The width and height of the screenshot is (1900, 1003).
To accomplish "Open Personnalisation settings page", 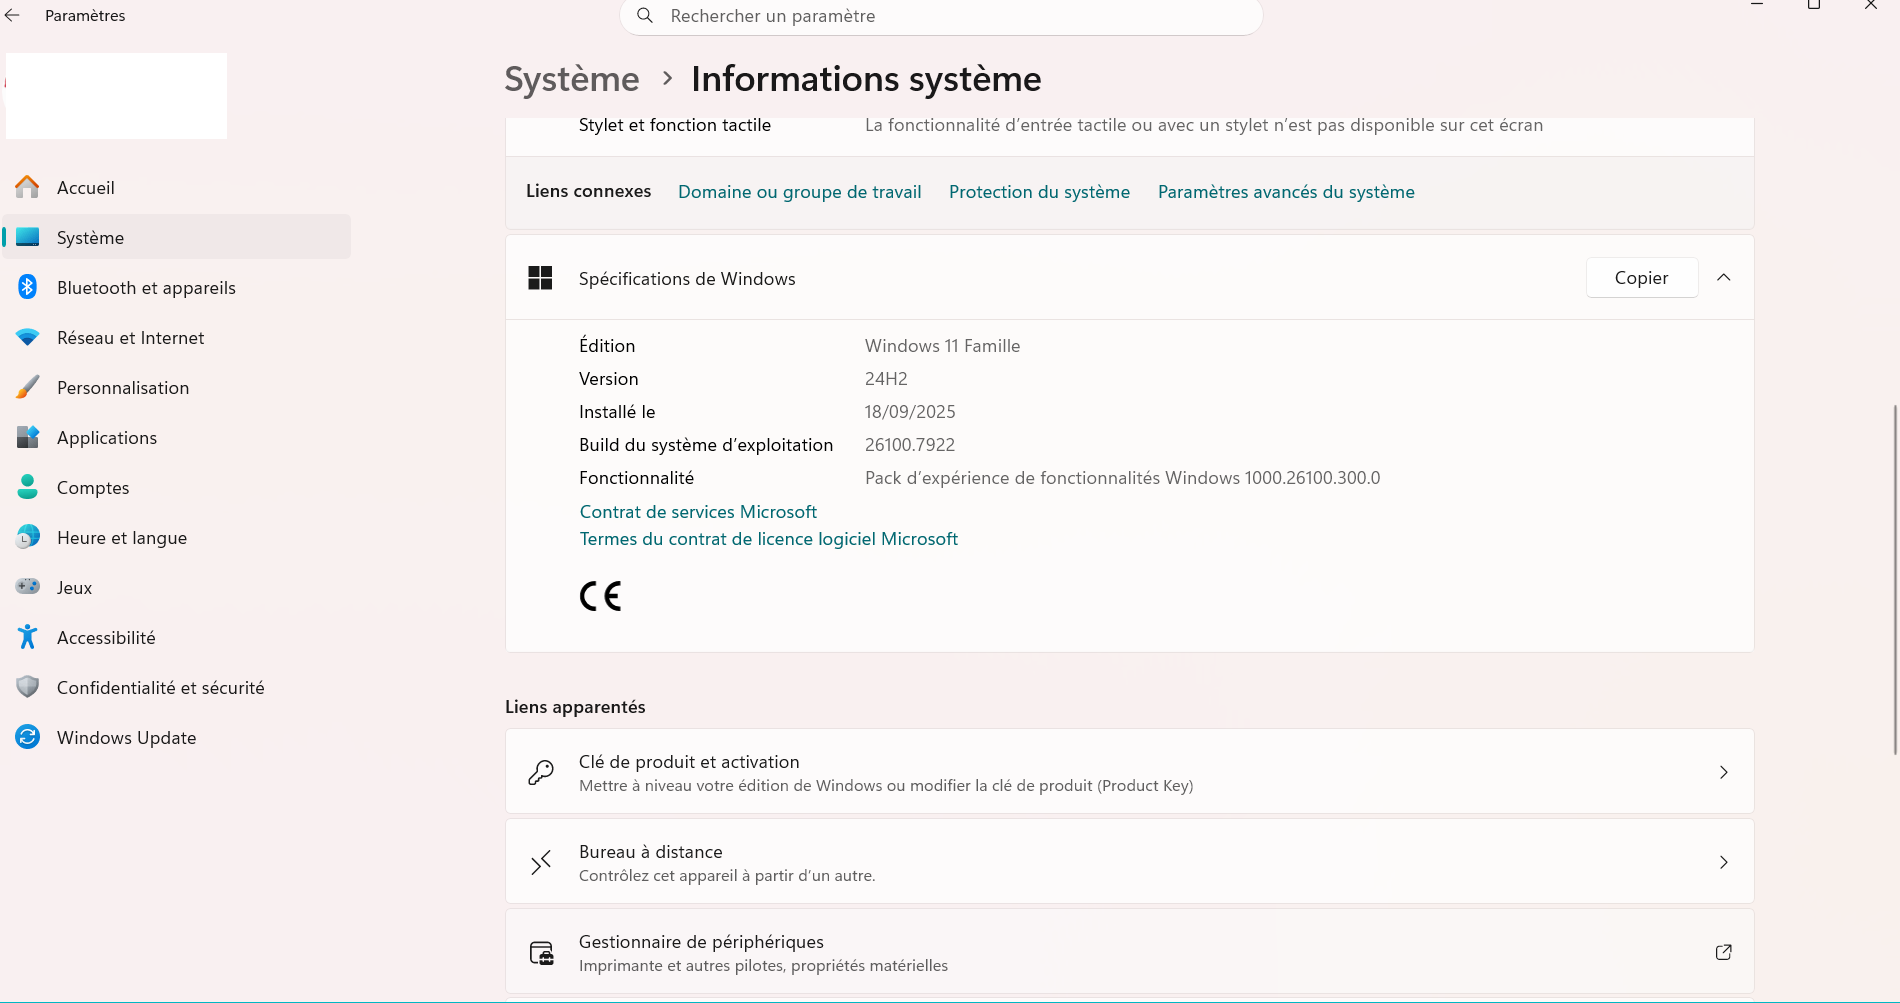I will point(177,387).
